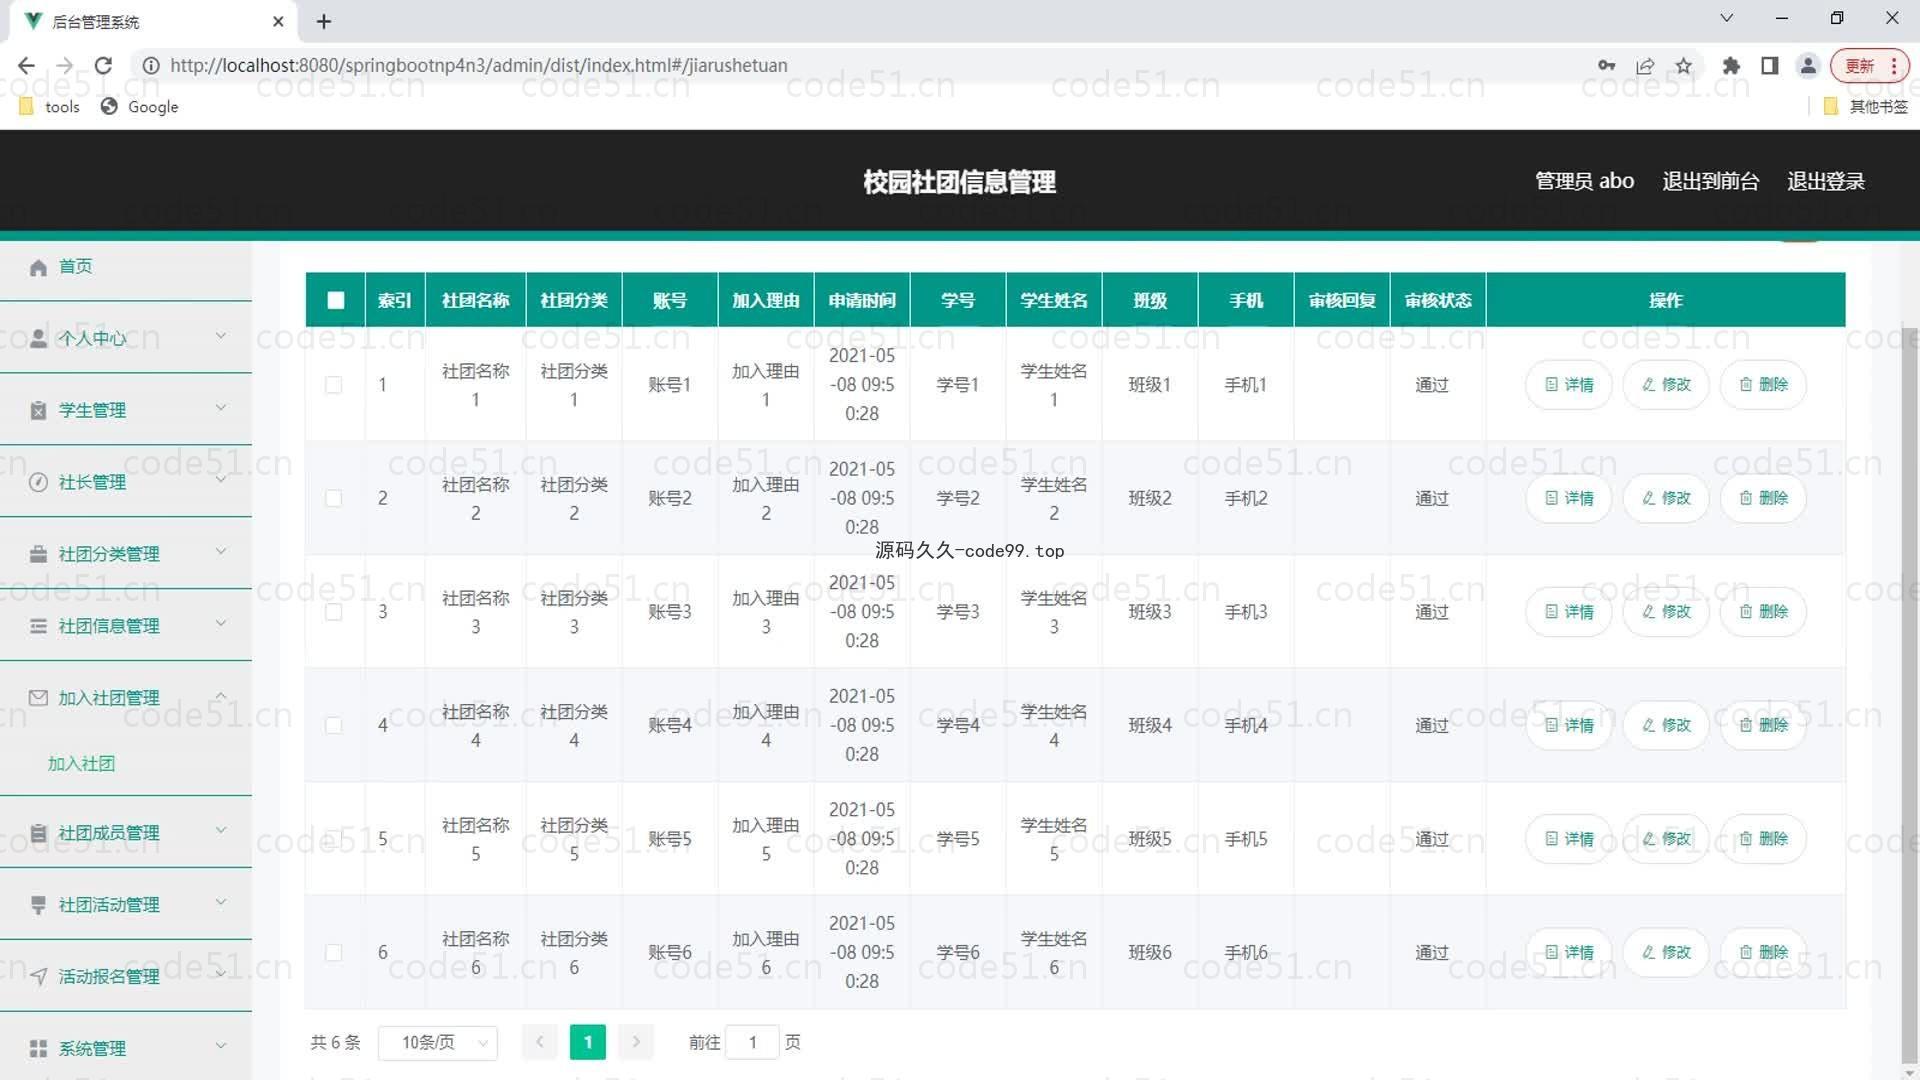
Task: Click the 社团活动管理 sidebar icon
Action: (x=38, y=905)
